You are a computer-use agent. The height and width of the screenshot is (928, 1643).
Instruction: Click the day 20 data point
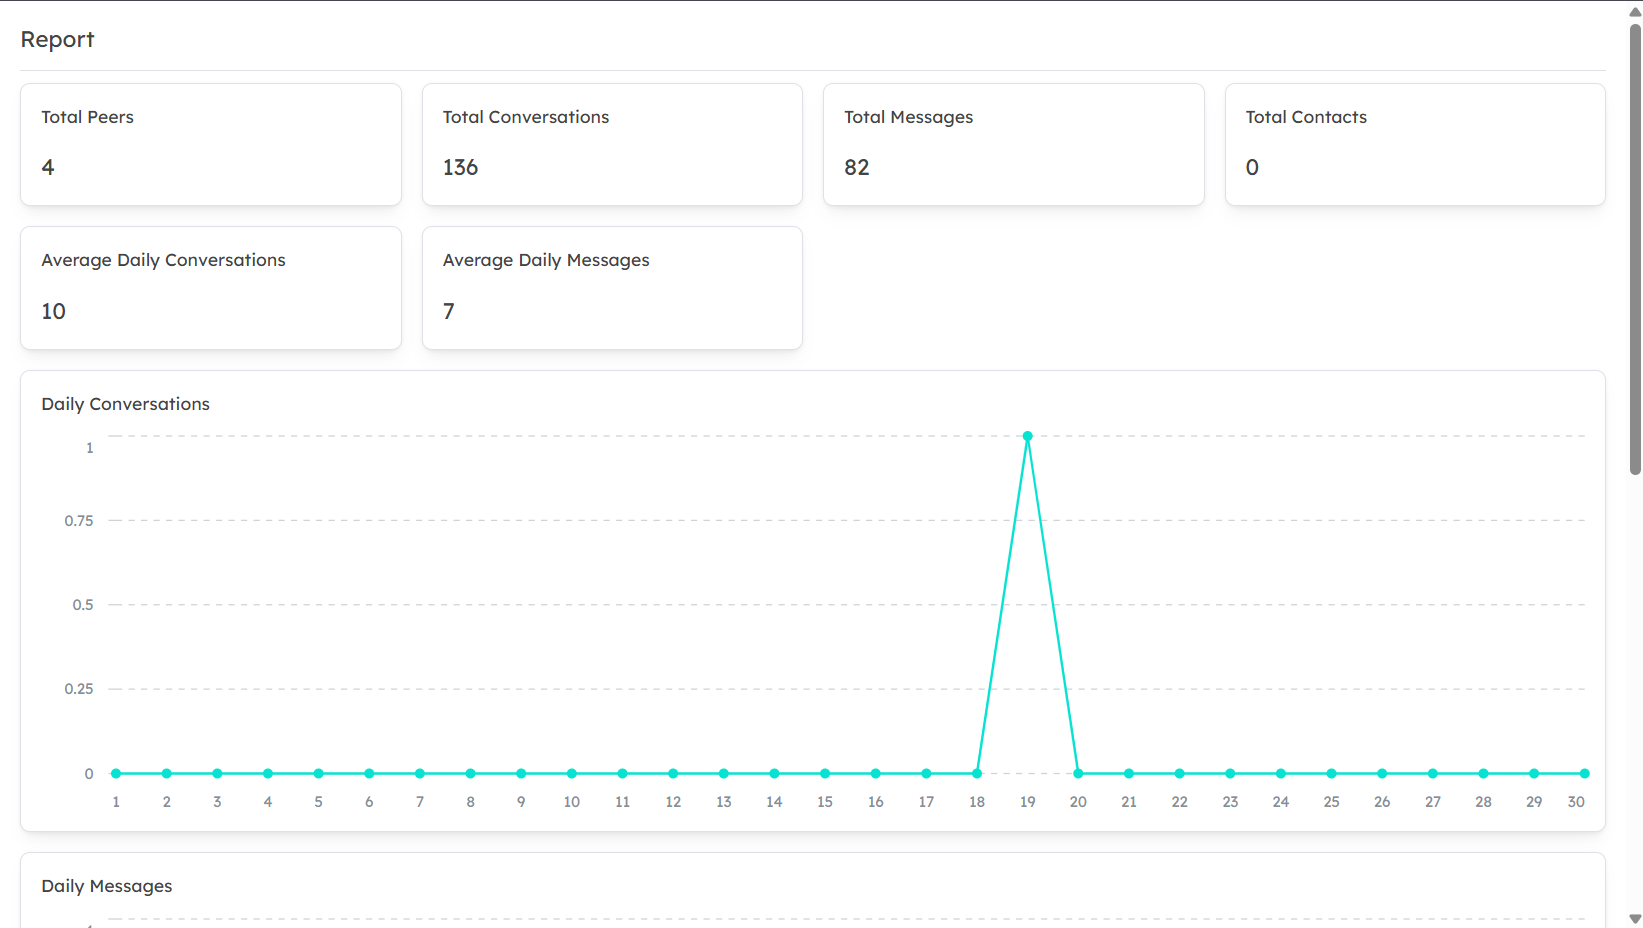1078,773
